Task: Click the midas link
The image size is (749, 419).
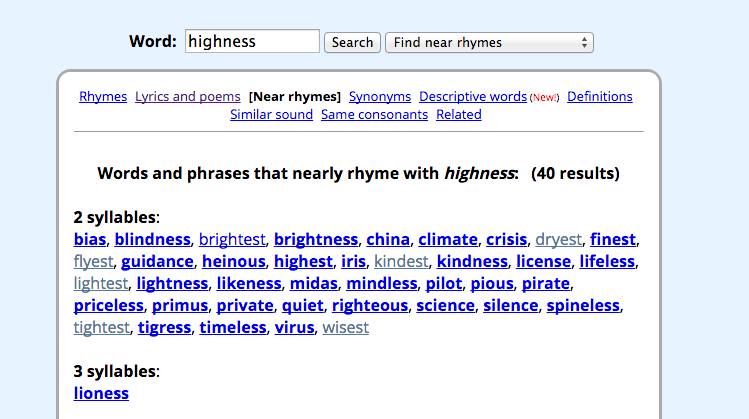Action: pyautogui.click(x=313, y=283)
